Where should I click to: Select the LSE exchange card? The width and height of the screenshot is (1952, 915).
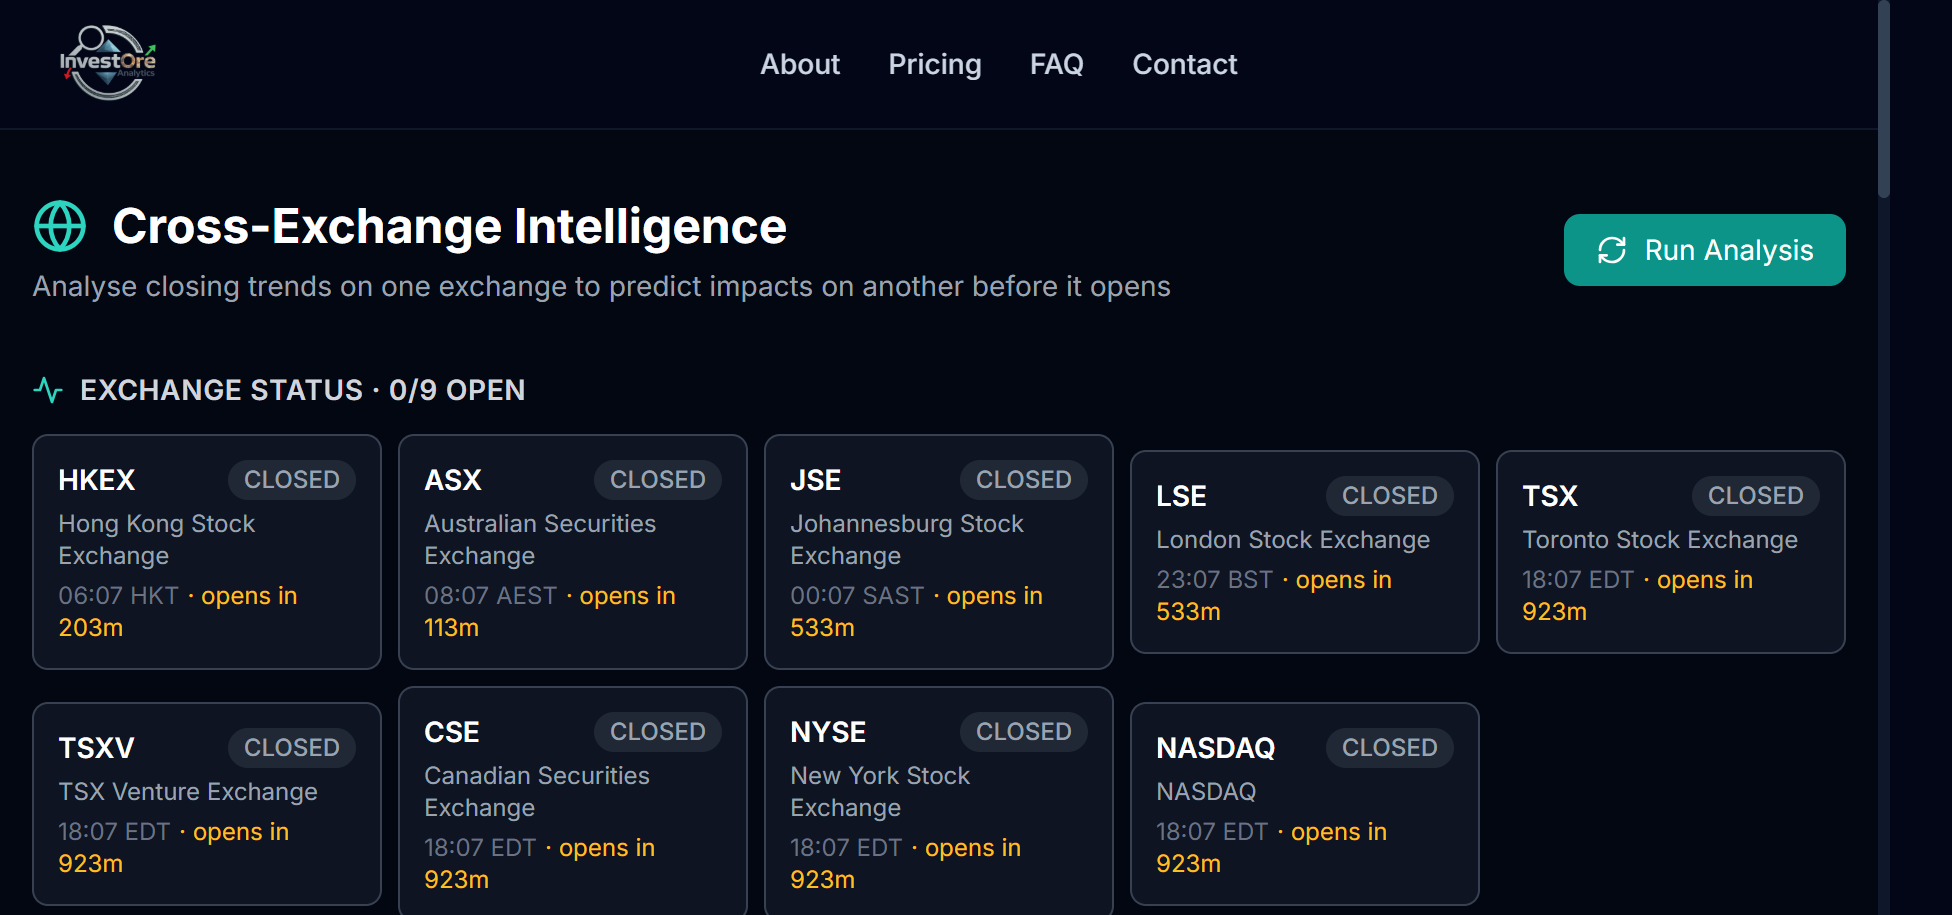click(x=1305, y=552)
